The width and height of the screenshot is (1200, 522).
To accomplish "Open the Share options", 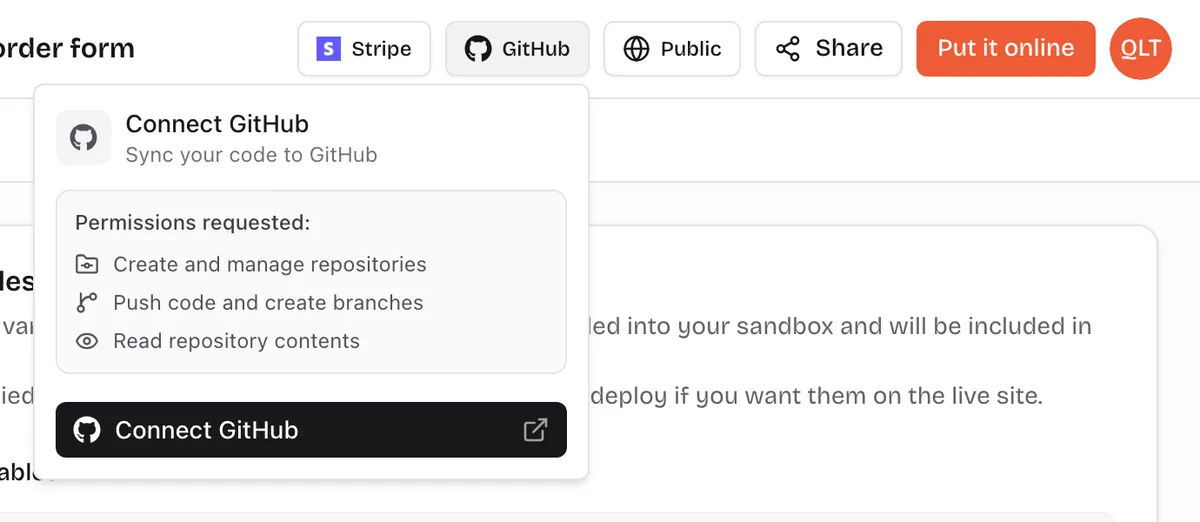I will pyautogui.click(x=829, y=49).
